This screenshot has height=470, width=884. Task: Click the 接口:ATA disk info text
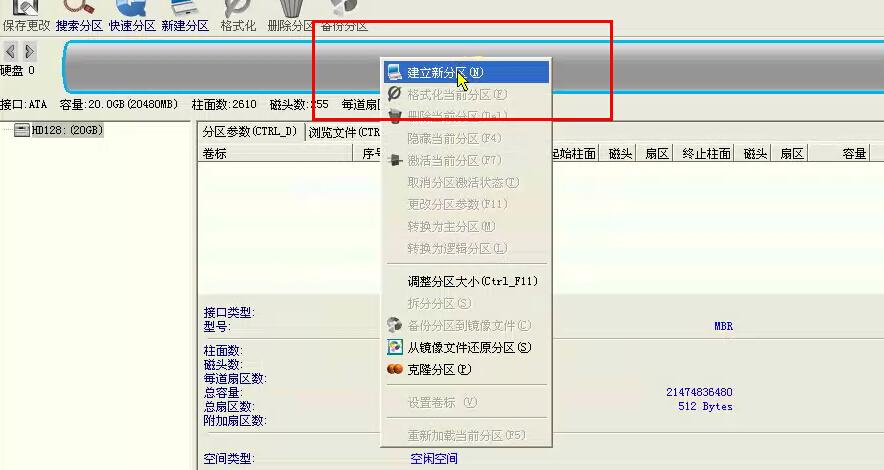click(x=24, y=104)
